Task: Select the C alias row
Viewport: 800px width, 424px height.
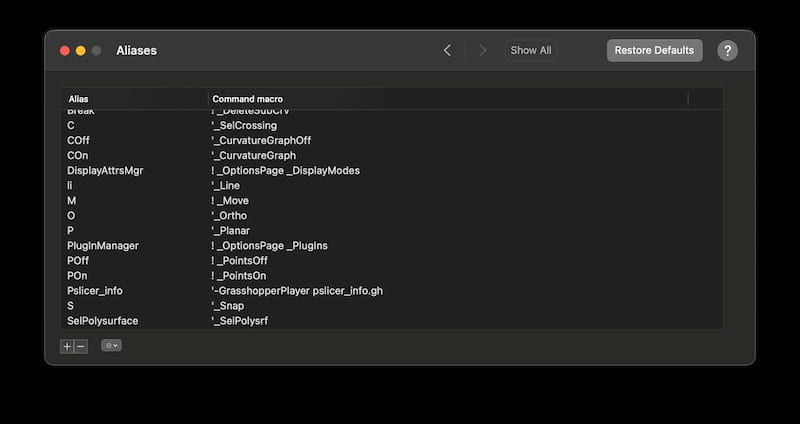Action: click(391, 126)
